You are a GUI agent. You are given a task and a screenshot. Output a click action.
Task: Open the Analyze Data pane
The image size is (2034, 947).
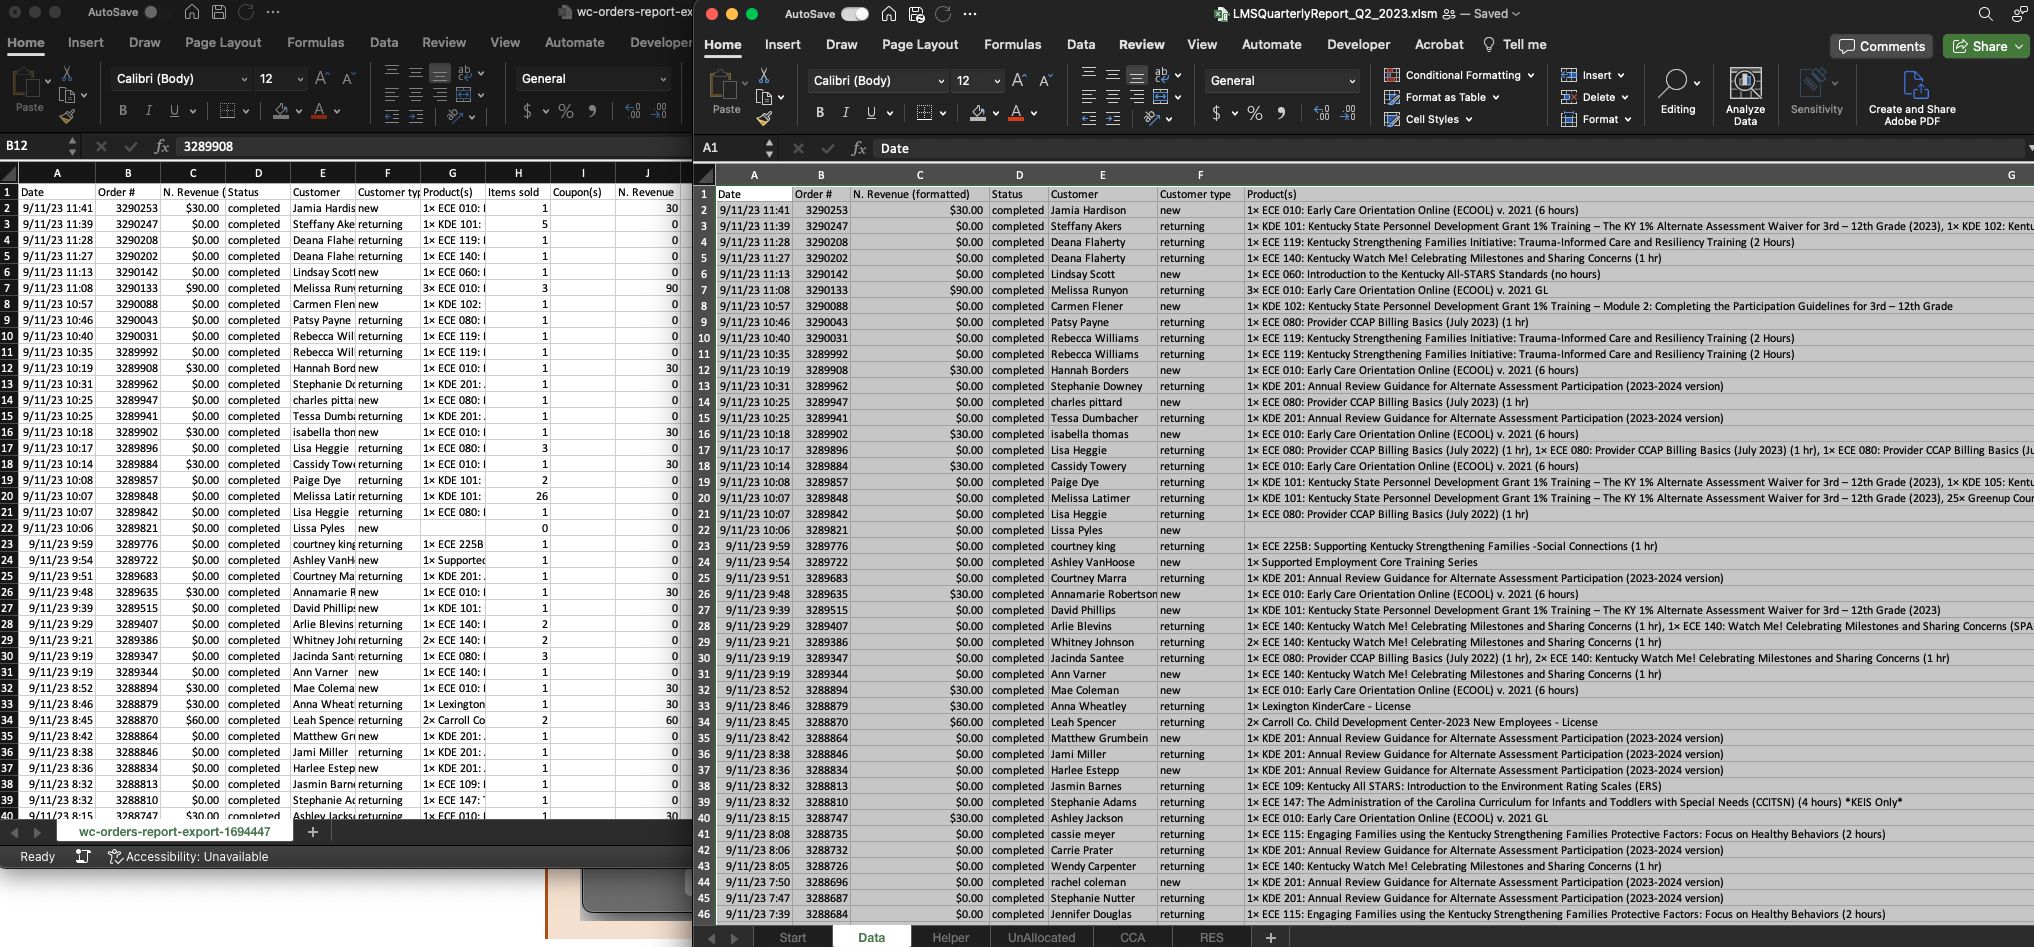[1745, 95]
